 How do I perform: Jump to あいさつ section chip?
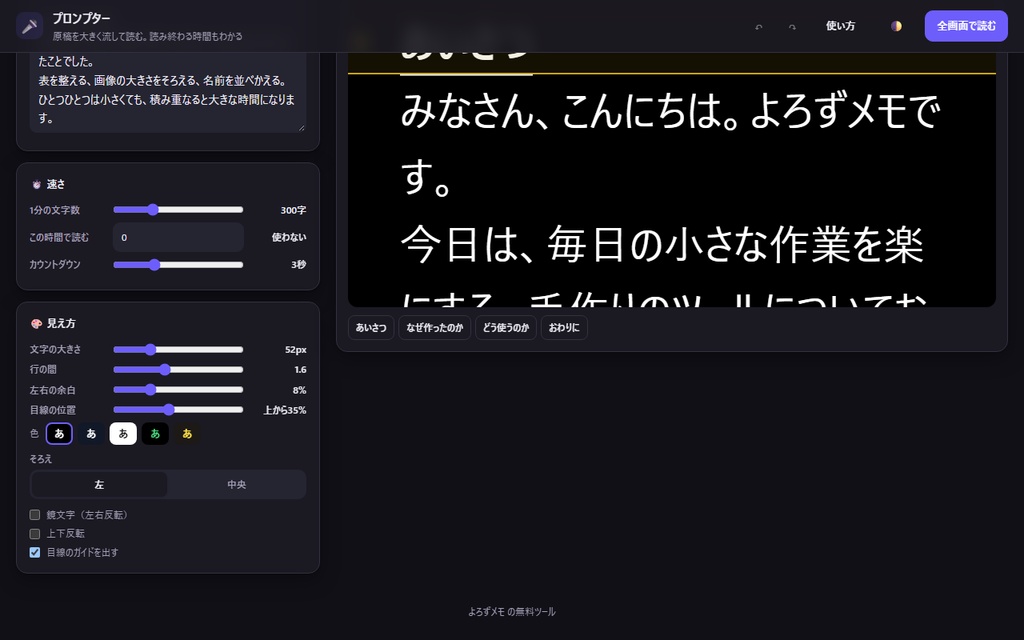click(x=371, y=328)
